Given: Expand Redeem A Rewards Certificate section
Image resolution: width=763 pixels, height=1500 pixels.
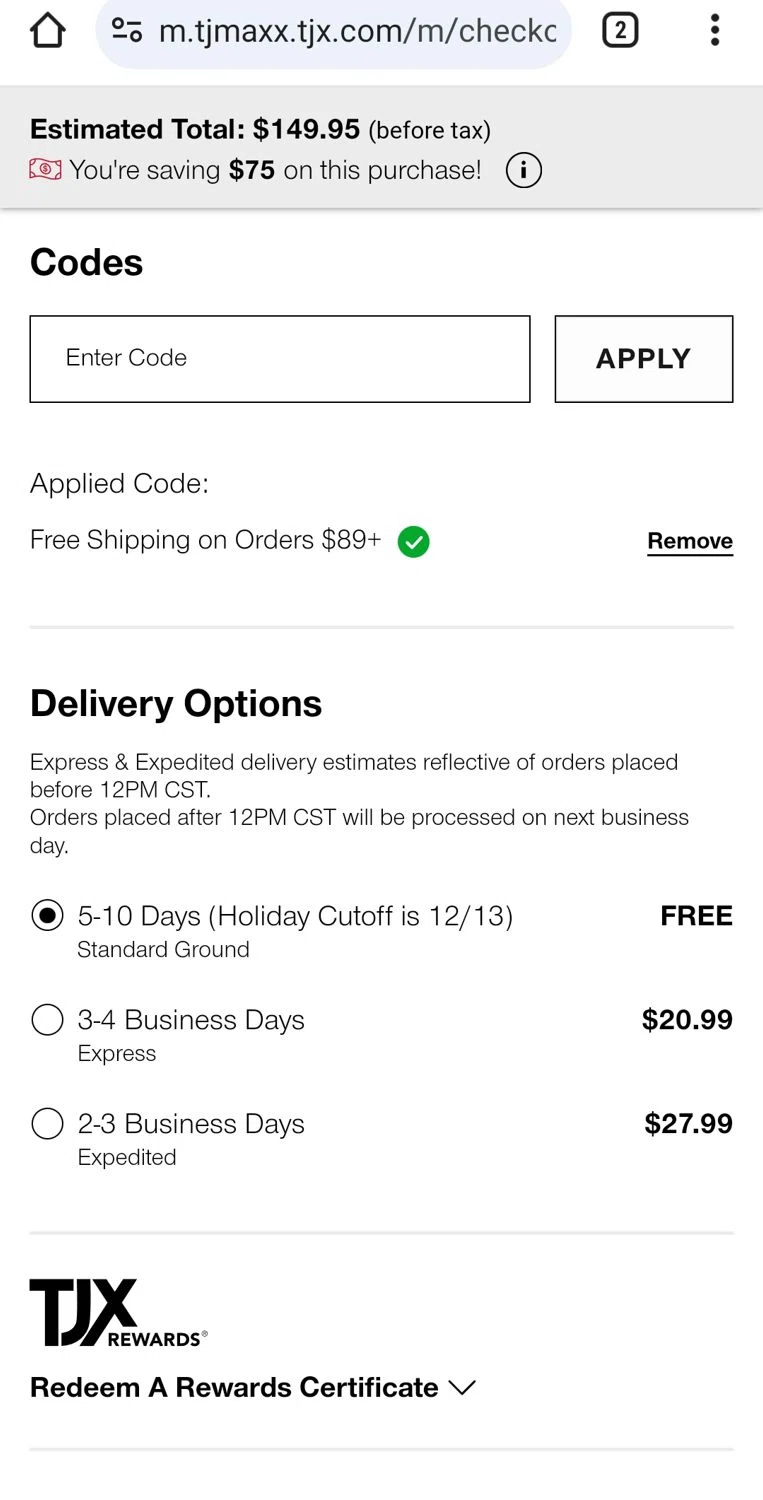Looking at the screenshot, I should pyautogui.click(x=233, y=1387).
